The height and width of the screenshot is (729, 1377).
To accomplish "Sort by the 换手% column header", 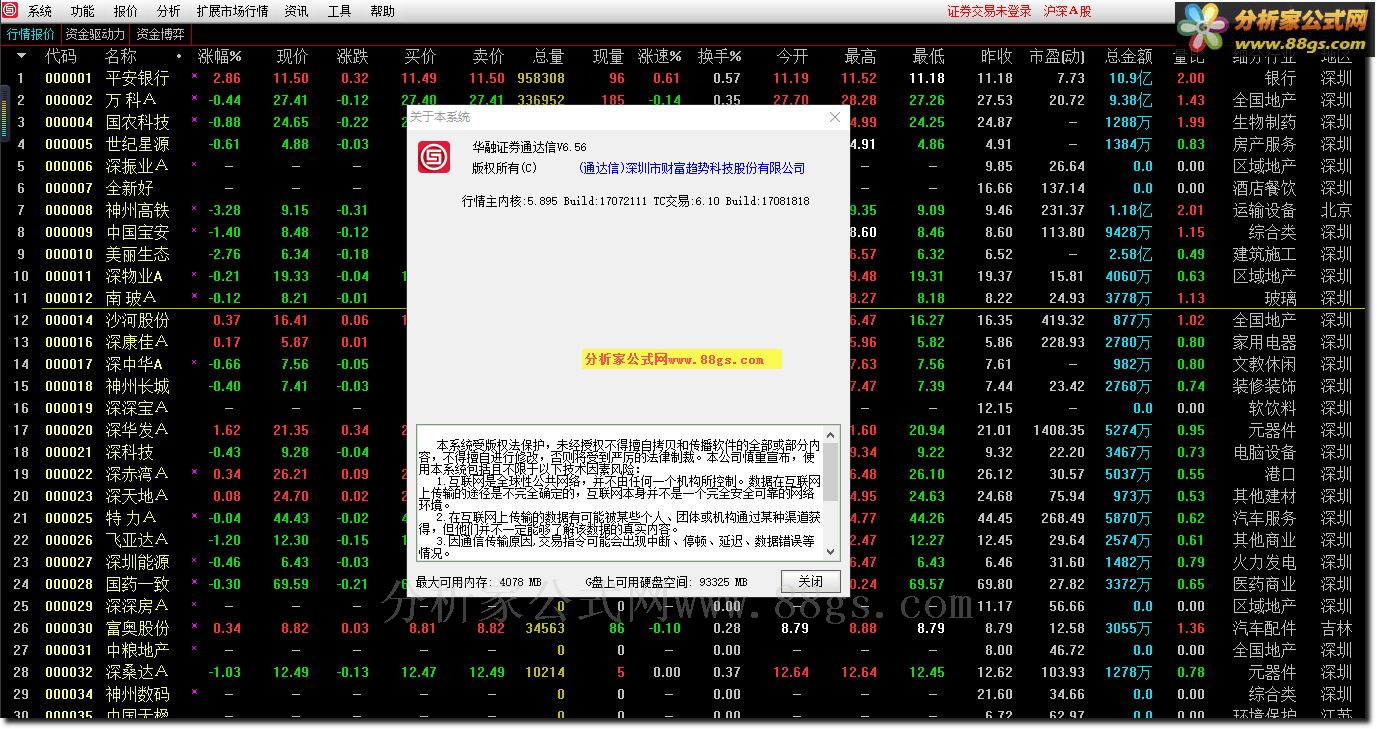I will tap(719, 56).
